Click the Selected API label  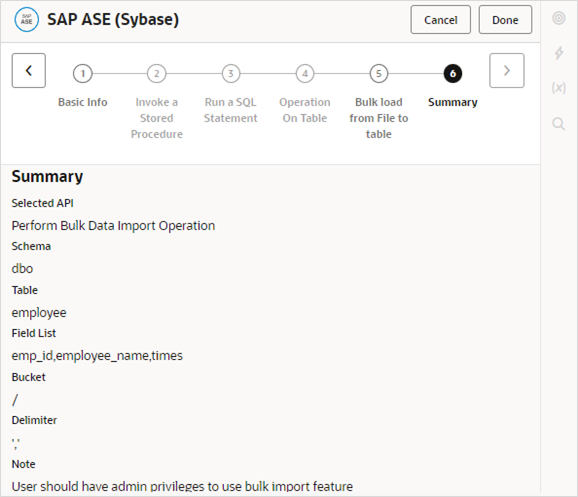[42, 203]
